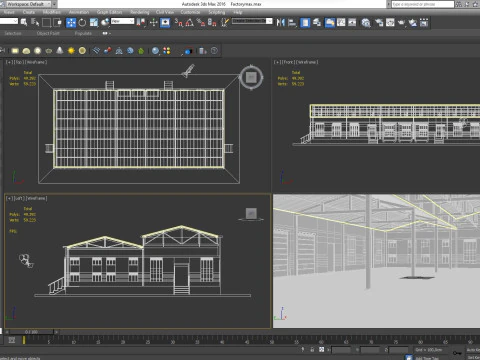Select the Select by Name tool
Image resolution: width=480 pixels, height=360 pixels.
tap(35, 22)
